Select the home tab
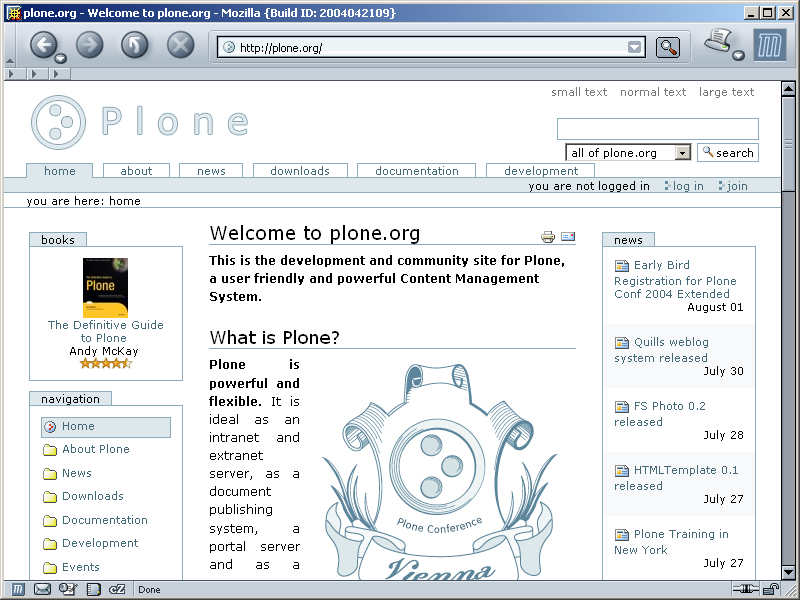 [60, 171]
